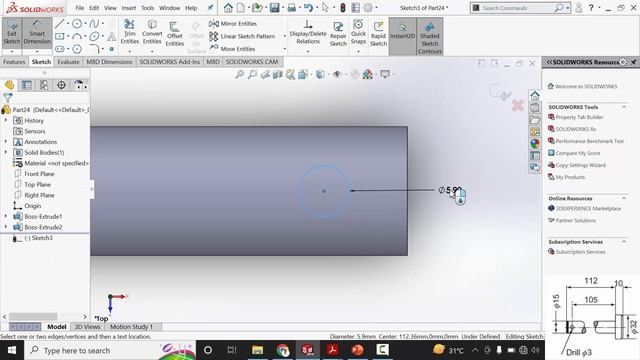Open the DimXpertManager tab icon
The image size is (640, 360).
[x=61, y=85]
